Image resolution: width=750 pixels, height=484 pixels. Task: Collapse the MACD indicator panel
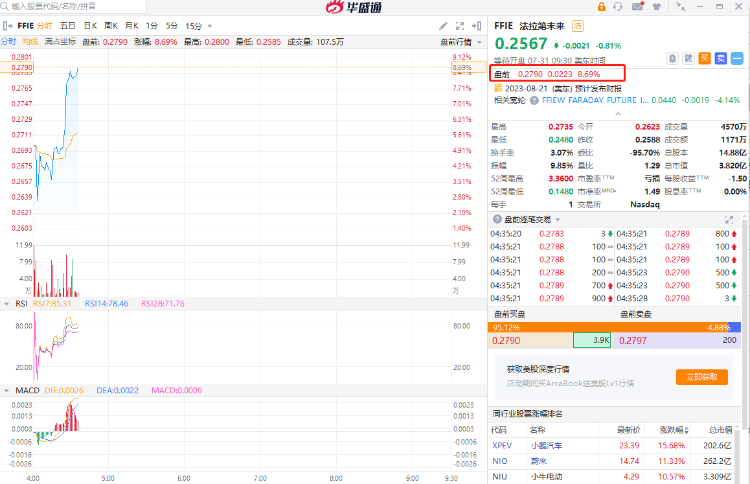pos(6,391)
